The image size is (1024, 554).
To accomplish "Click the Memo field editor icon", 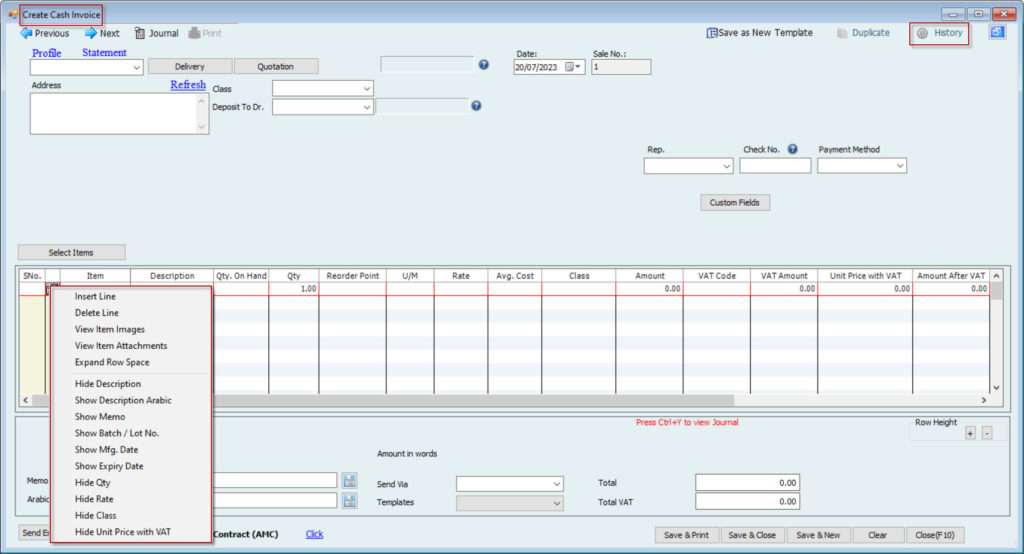I will point(349,481).
